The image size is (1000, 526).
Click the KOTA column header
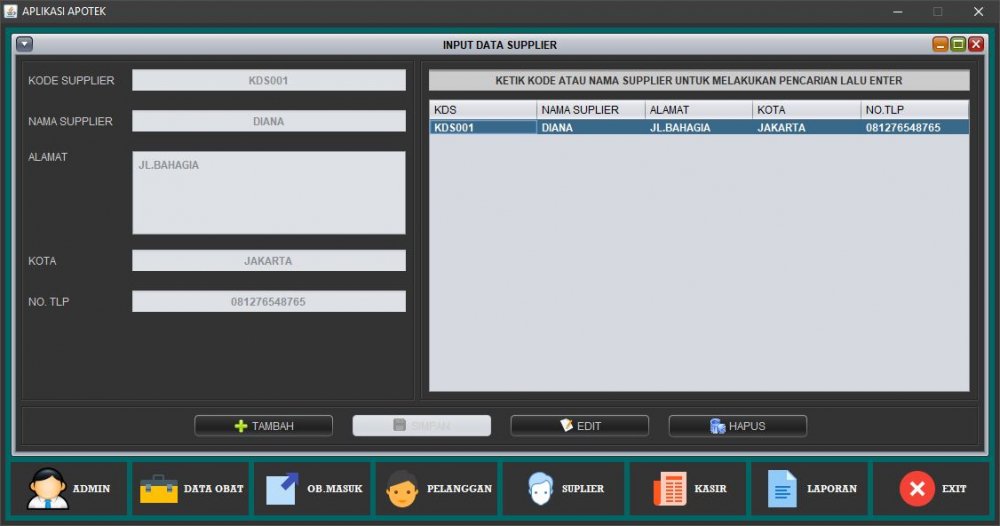806,109
